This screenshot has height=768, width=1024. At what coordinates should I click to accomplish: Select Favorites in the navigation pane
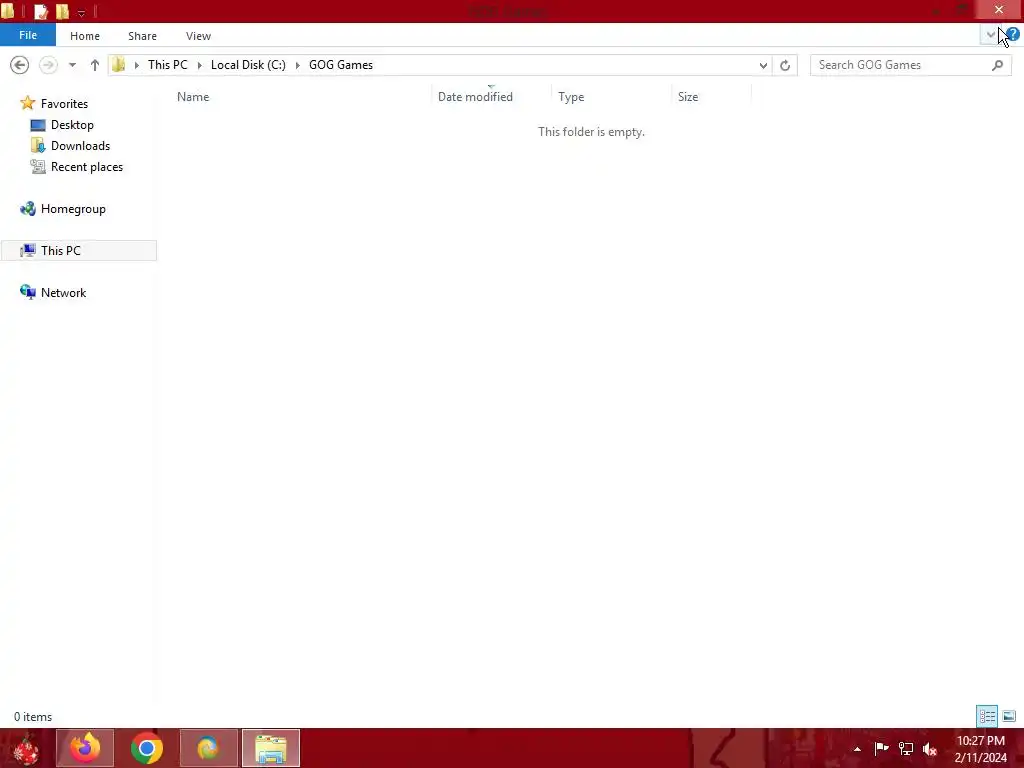pyautogui.click(x=64, y=103)
